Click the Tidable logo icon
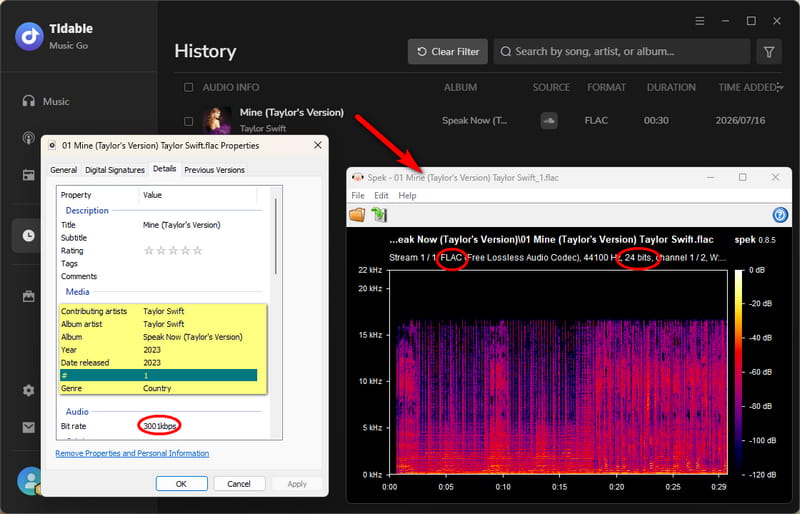The height and width of the screenshot is (514, 800). [x=29, y=36]
